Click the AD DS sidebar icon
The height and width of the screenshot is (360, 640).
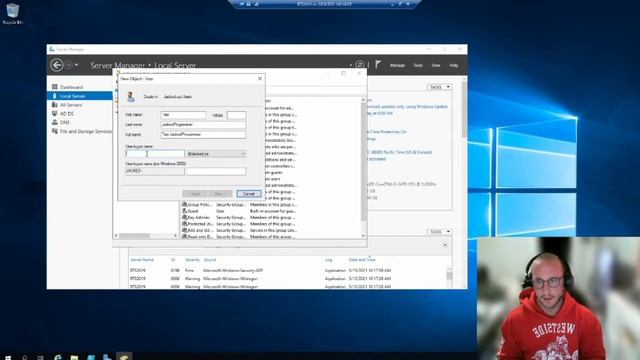[55, 113]
